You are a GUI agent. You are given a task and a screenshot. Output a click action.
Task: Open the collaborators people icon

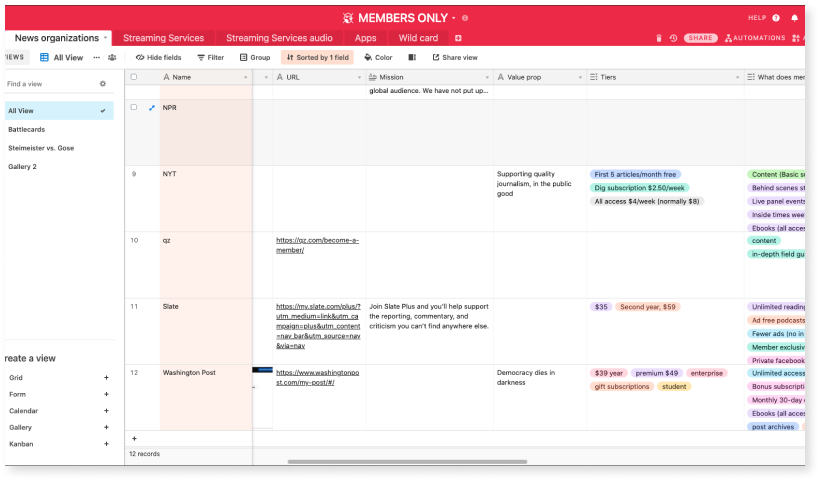112,58
